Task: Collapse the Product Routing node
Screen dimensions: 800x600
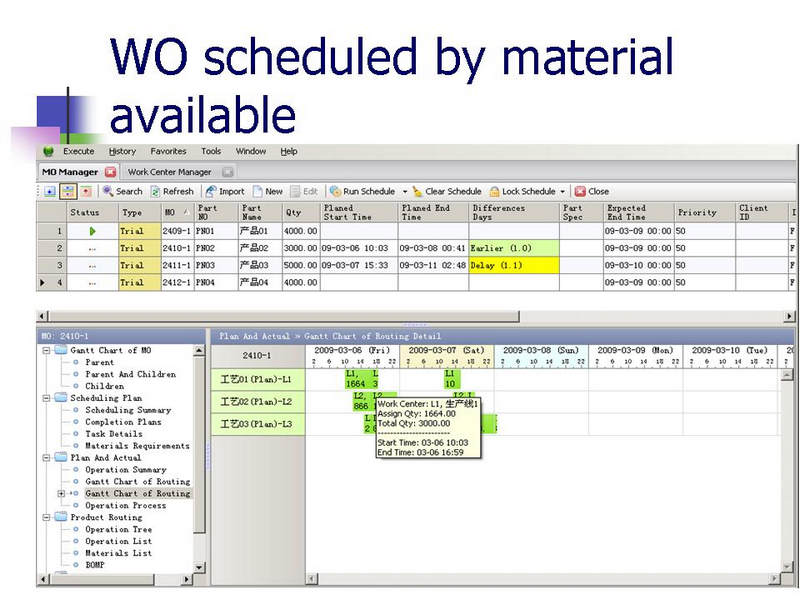Action: [46, 517]
